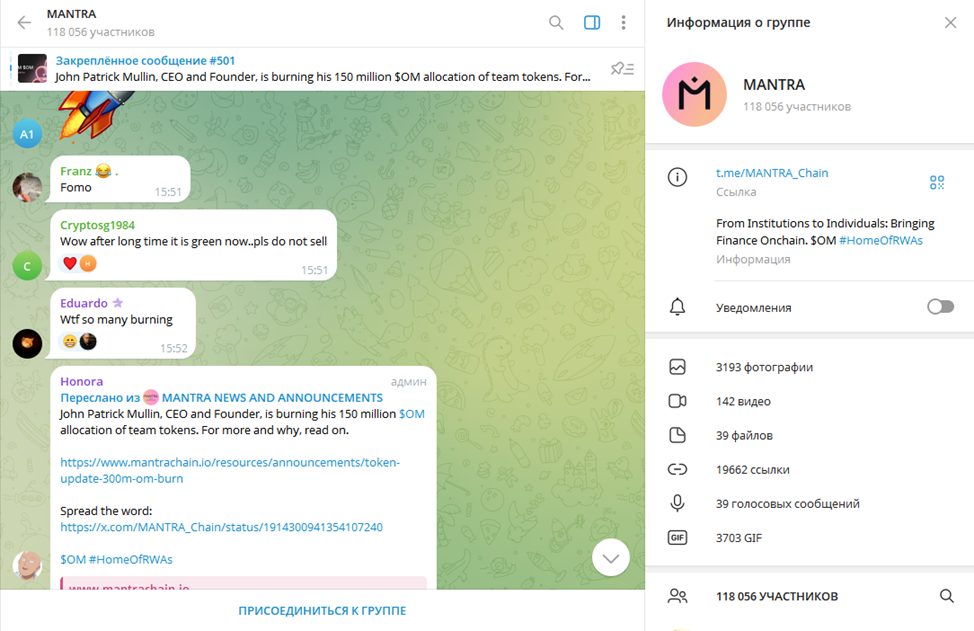Click the MANTRA chat title in header
Screen dimensions: 974x631
point(71,14)
